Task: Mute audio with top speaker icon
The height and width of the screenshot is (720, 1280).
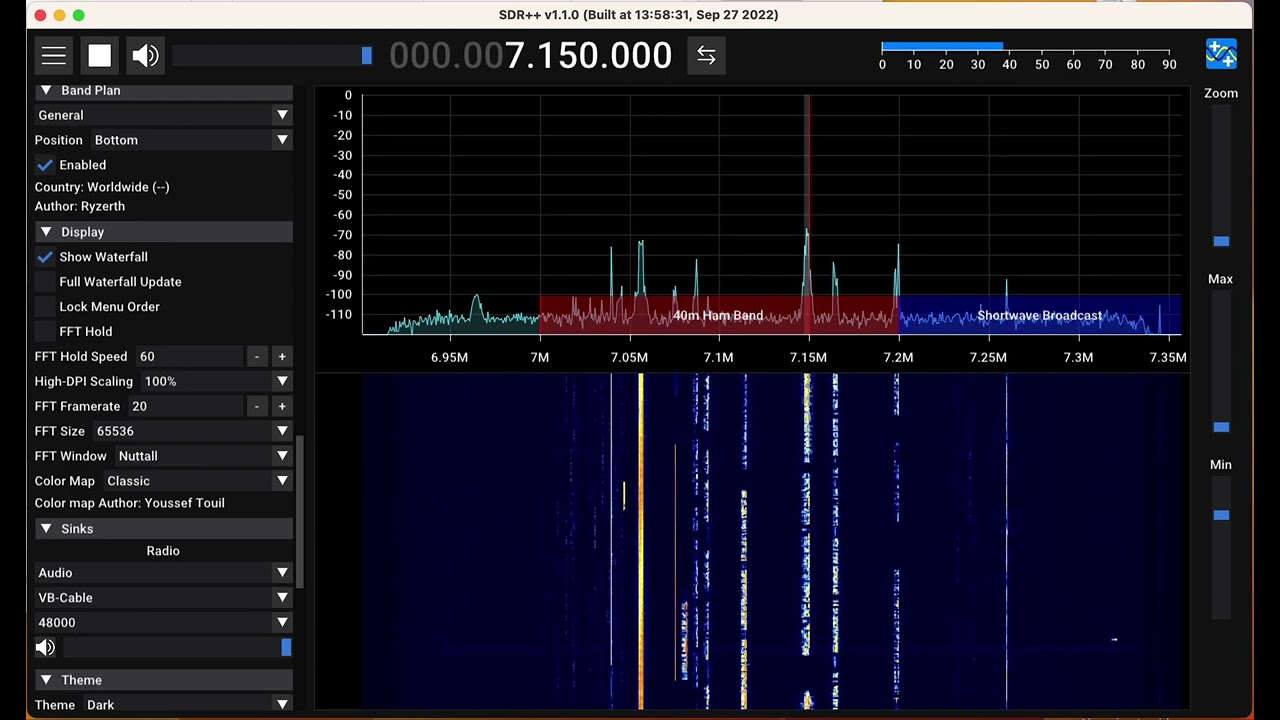Action: [145, 56]
